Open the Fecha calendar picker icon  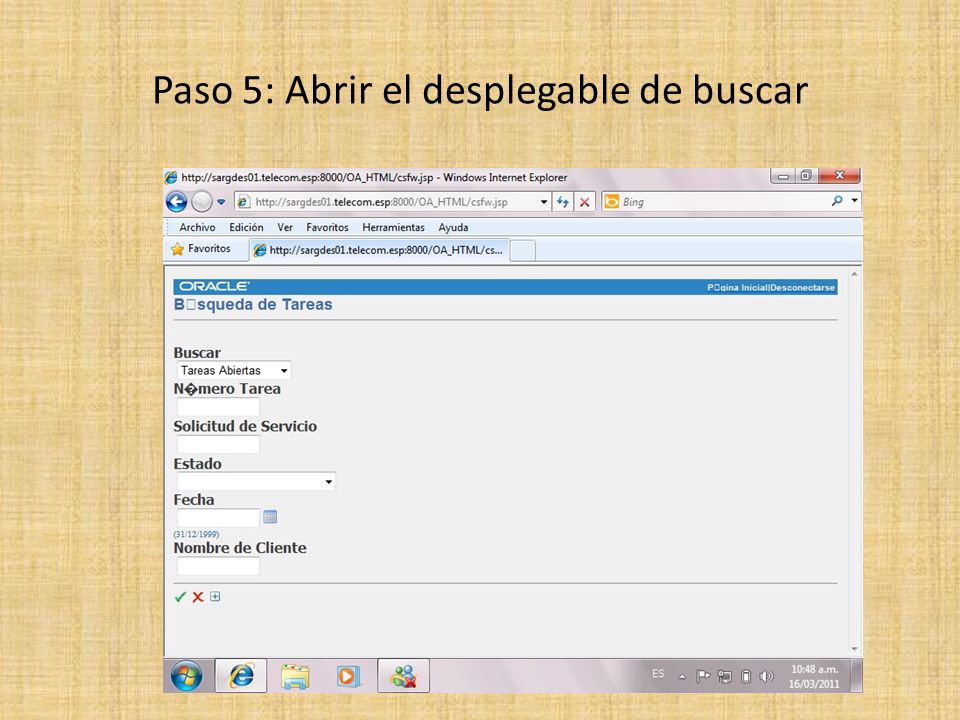pyautogui.click(x=270, y=517)
